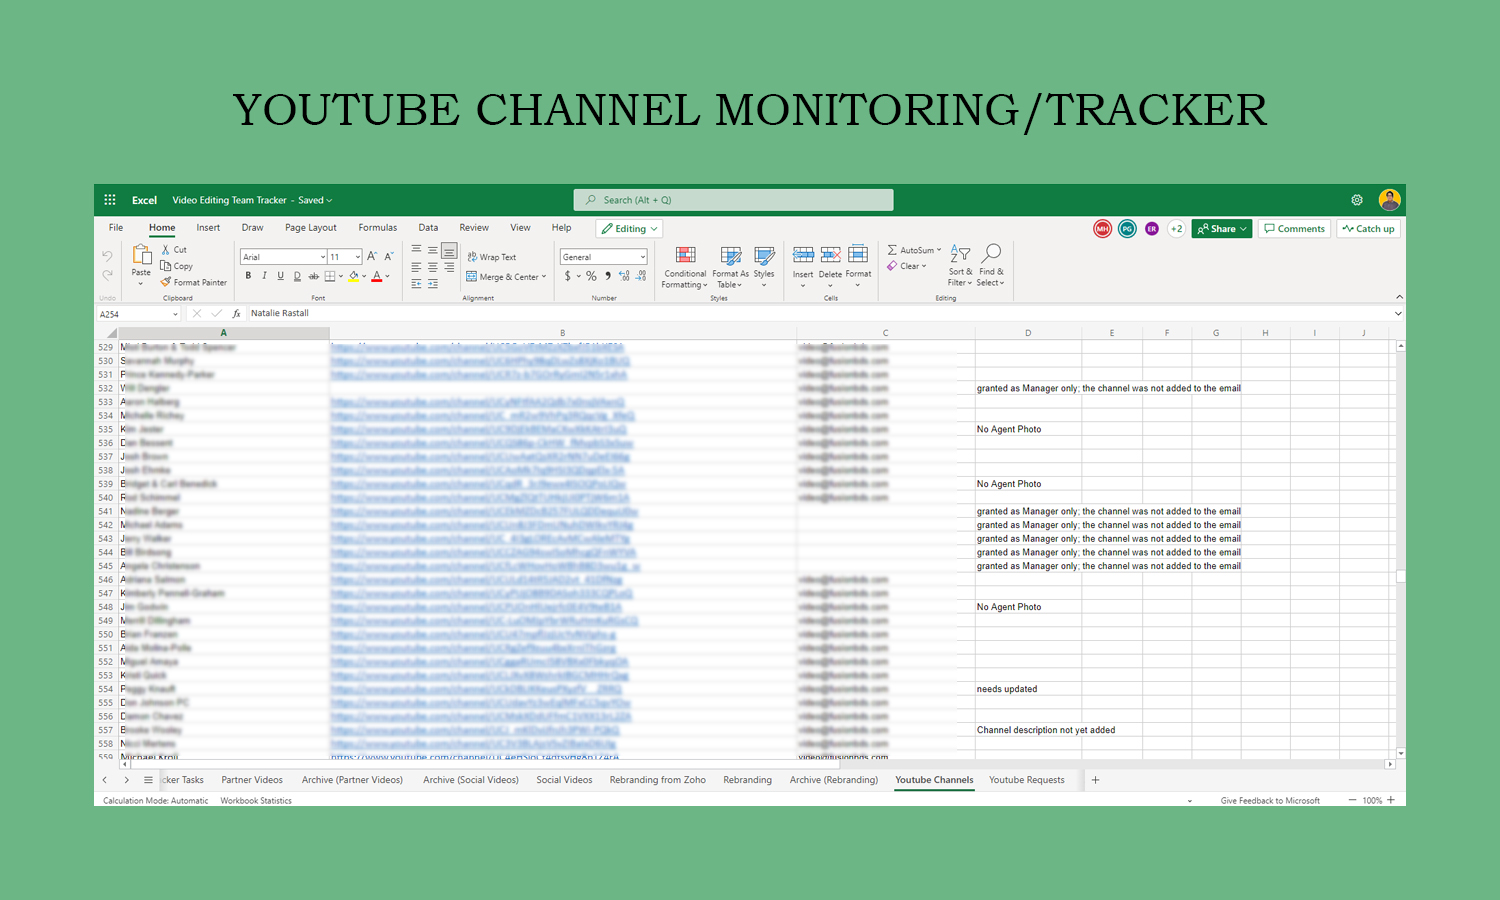This screenshot has width=1500, height=900.
Task: Click the Redo arrow
Action: [107, 275]
